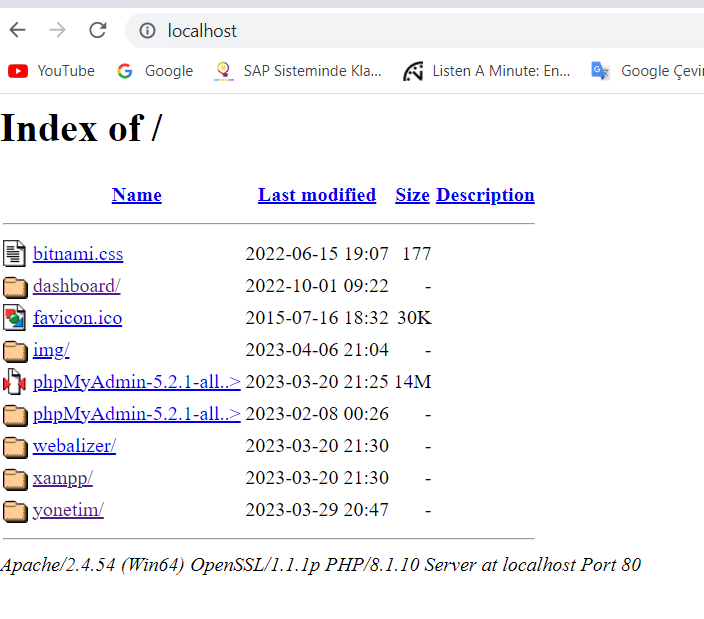704x619 pixels.
Task: Open the img/ directory link
Action: [51, 350]
